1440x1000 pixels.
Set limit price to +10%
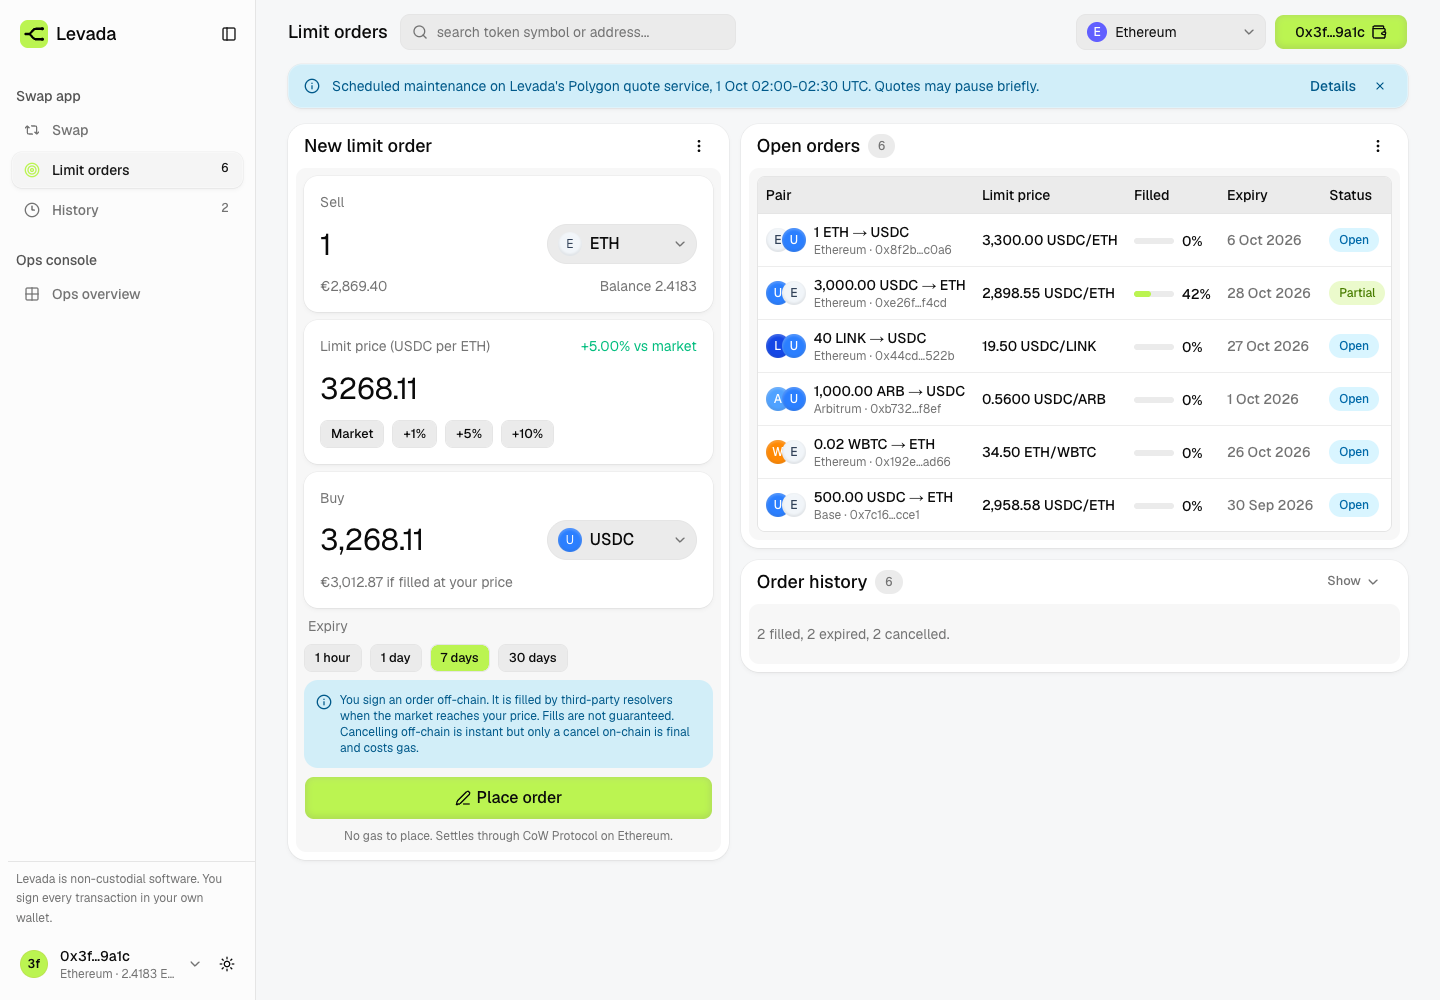pyautogui.click(x=528, y=434)
